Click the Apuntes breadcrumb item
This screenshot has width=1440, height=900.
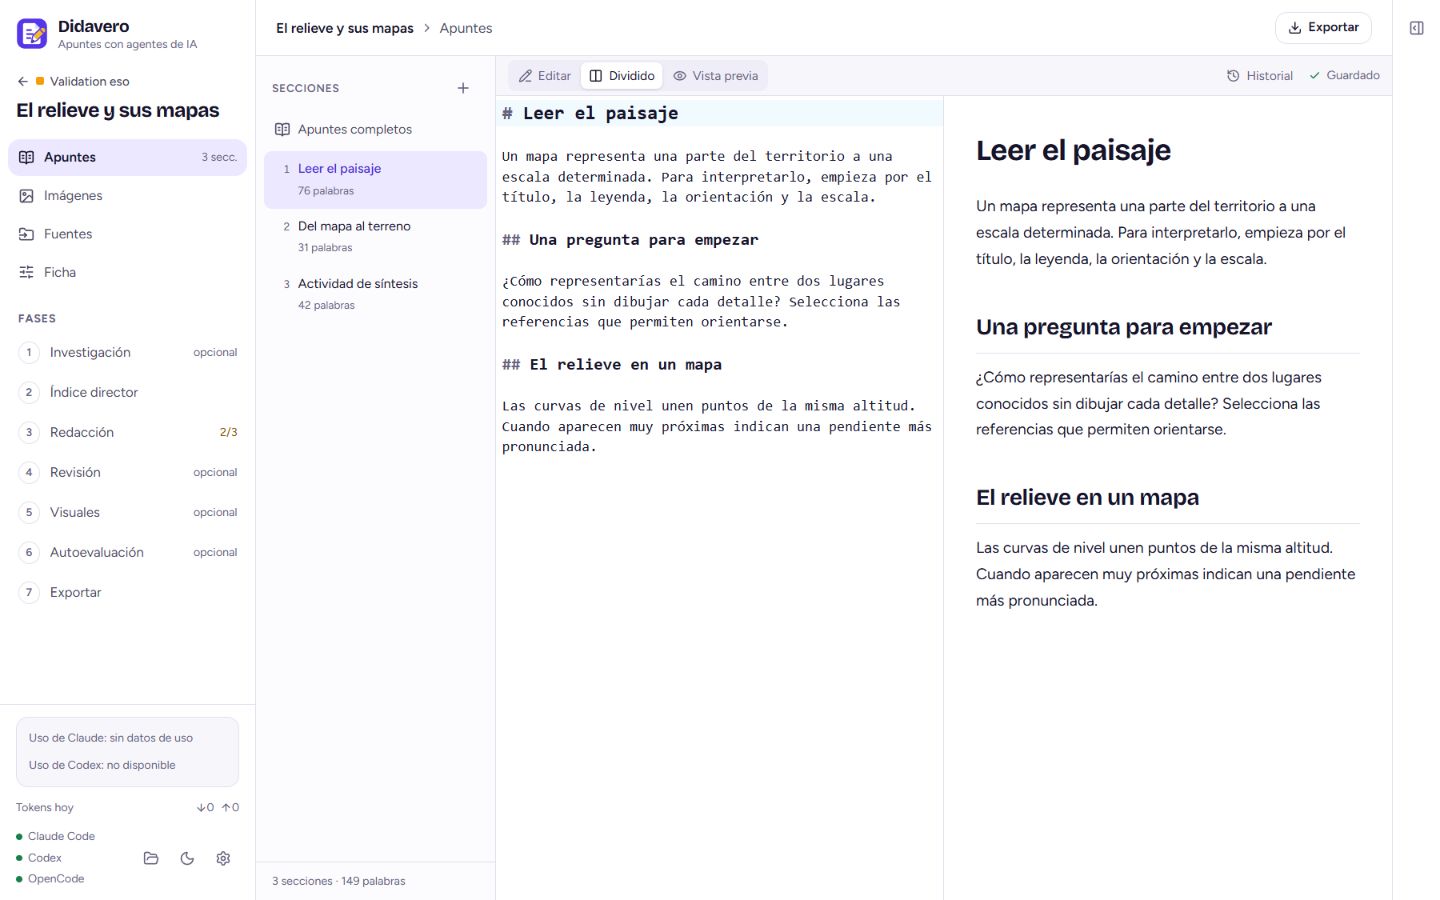click(466, 28)
